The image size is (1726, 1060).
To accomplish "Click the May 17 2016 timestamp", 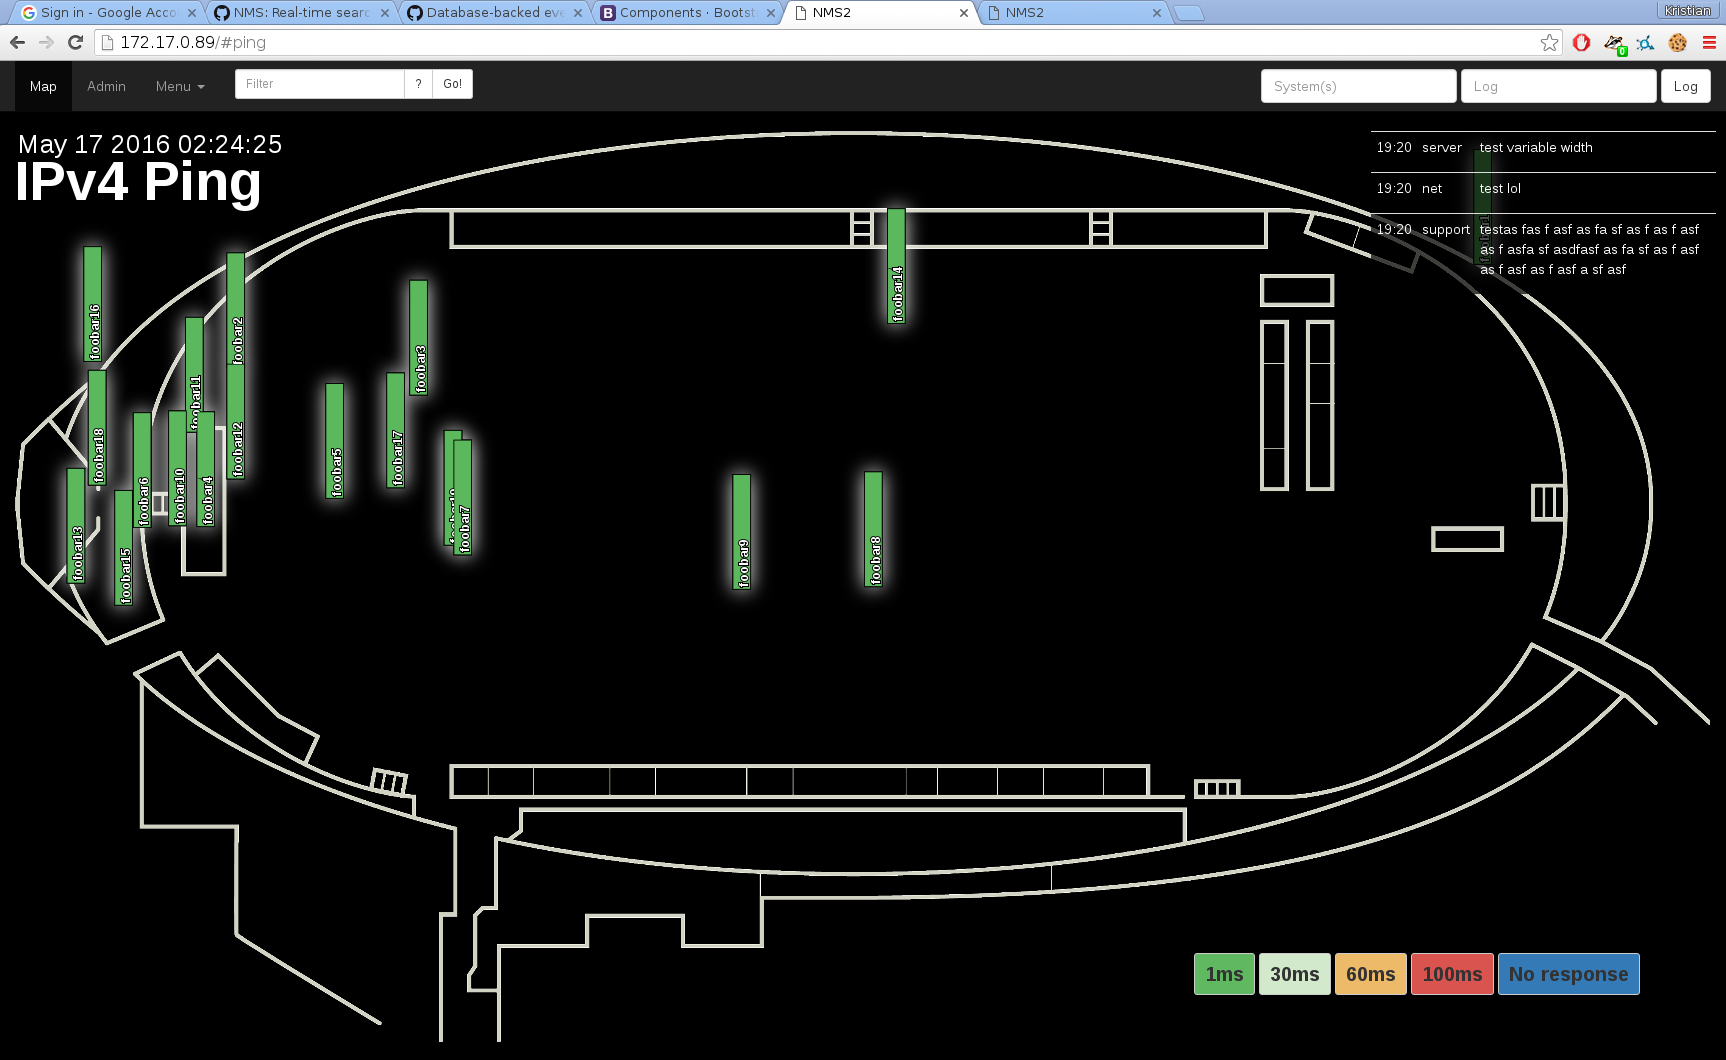I will point(150,144).
